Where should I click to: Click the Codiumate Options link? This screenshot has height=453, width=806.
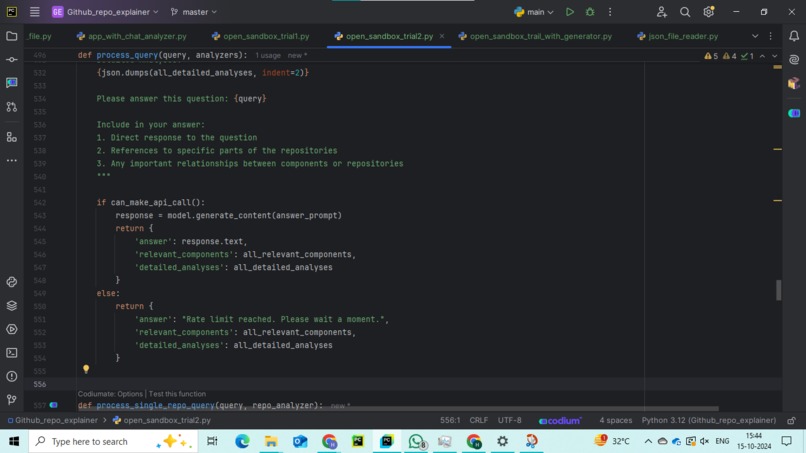110,394
